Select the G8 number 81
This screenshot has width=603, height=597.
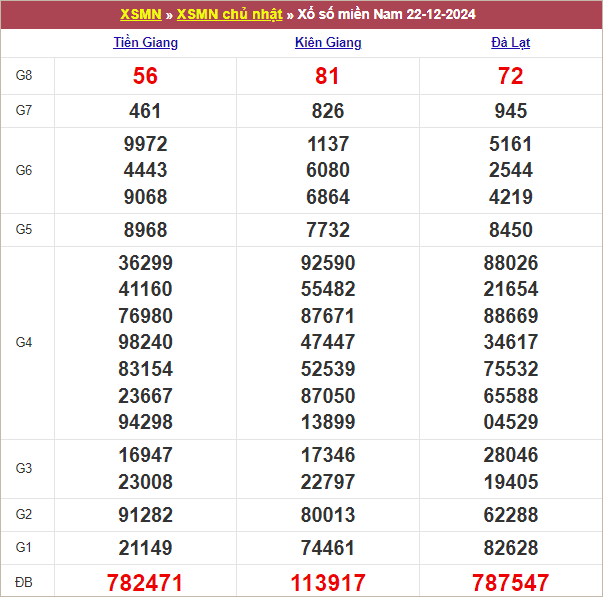(x=328, y=76)
